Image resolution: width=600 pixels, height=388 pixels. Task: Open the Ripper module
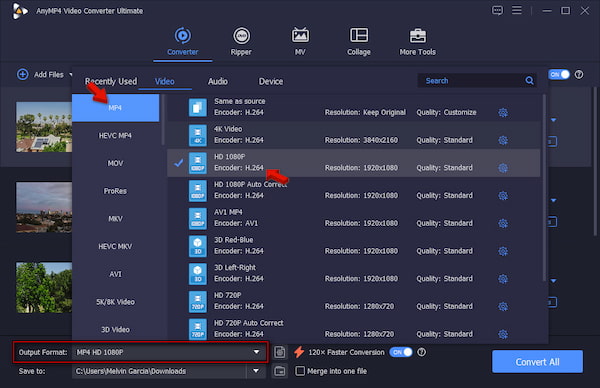click(241, 41)
